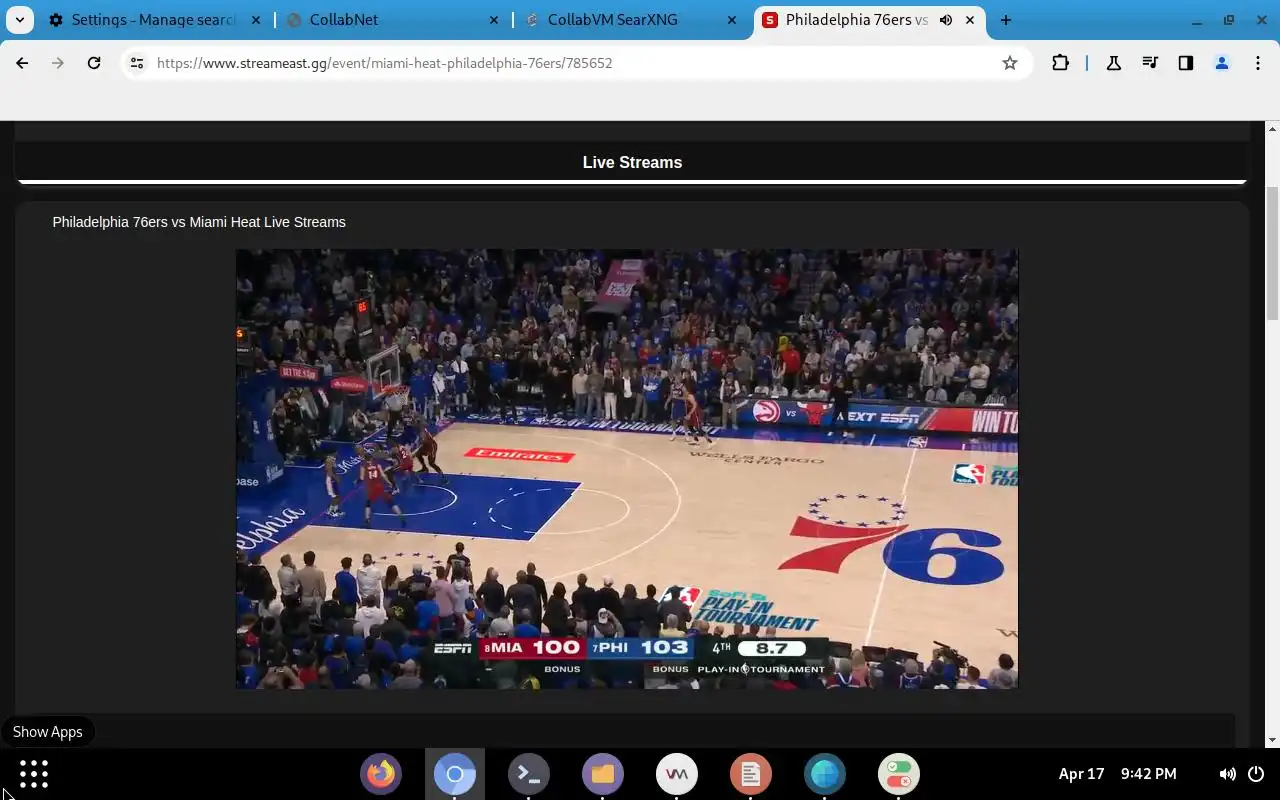This screenshot has height=800, width=1280.
Task: Open a new tab with plus button
Action: tap(1006, 20)
